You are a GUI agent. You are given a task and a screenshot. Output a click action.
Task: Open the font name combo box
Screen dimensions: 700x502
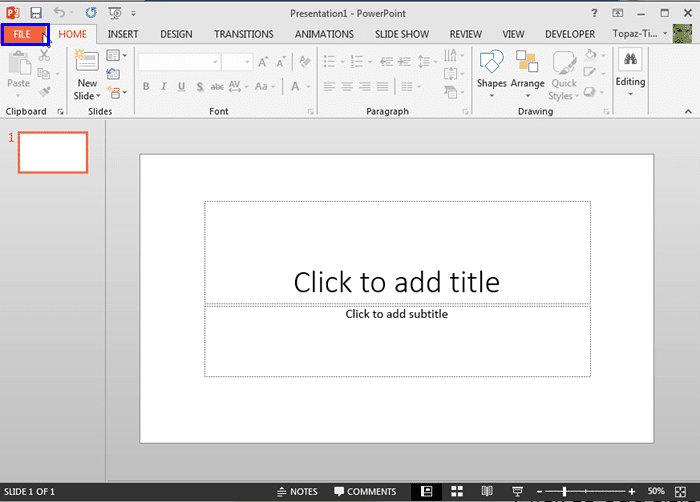[179, 62]
